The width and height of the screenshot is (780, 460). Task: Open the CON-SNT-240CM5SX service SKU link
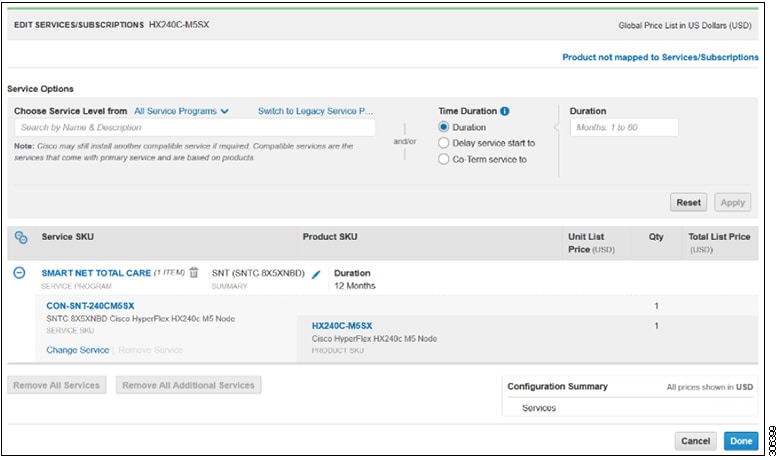click(90, 306)
